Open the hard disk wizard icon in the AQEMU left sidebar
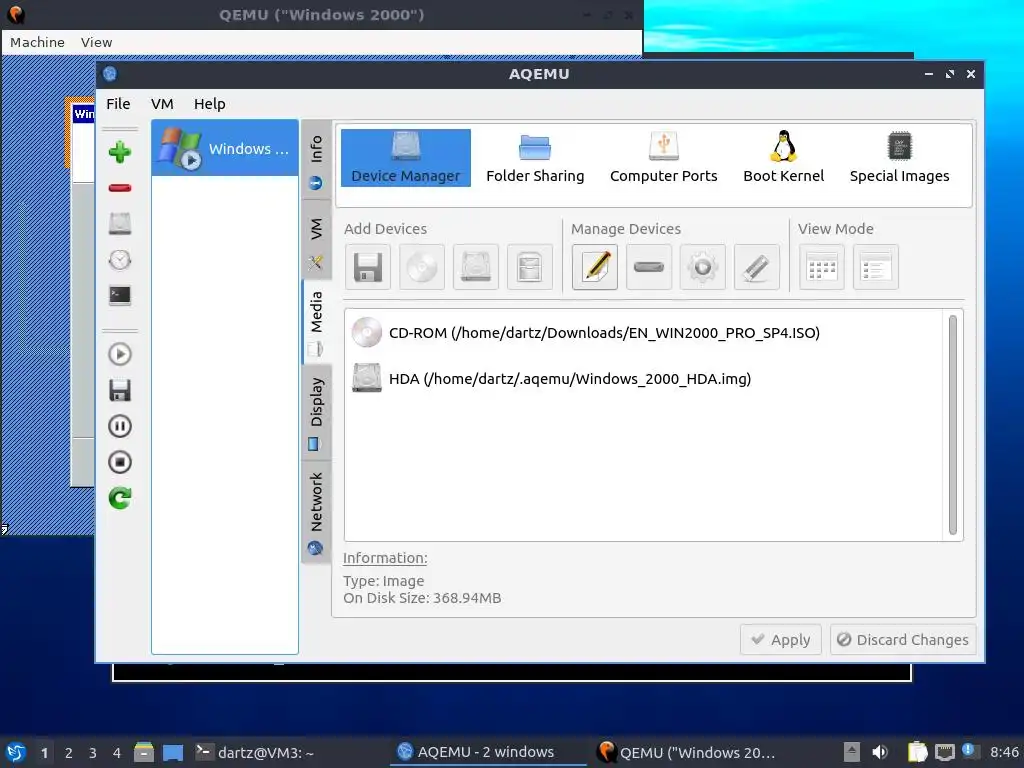 (120, 224)
